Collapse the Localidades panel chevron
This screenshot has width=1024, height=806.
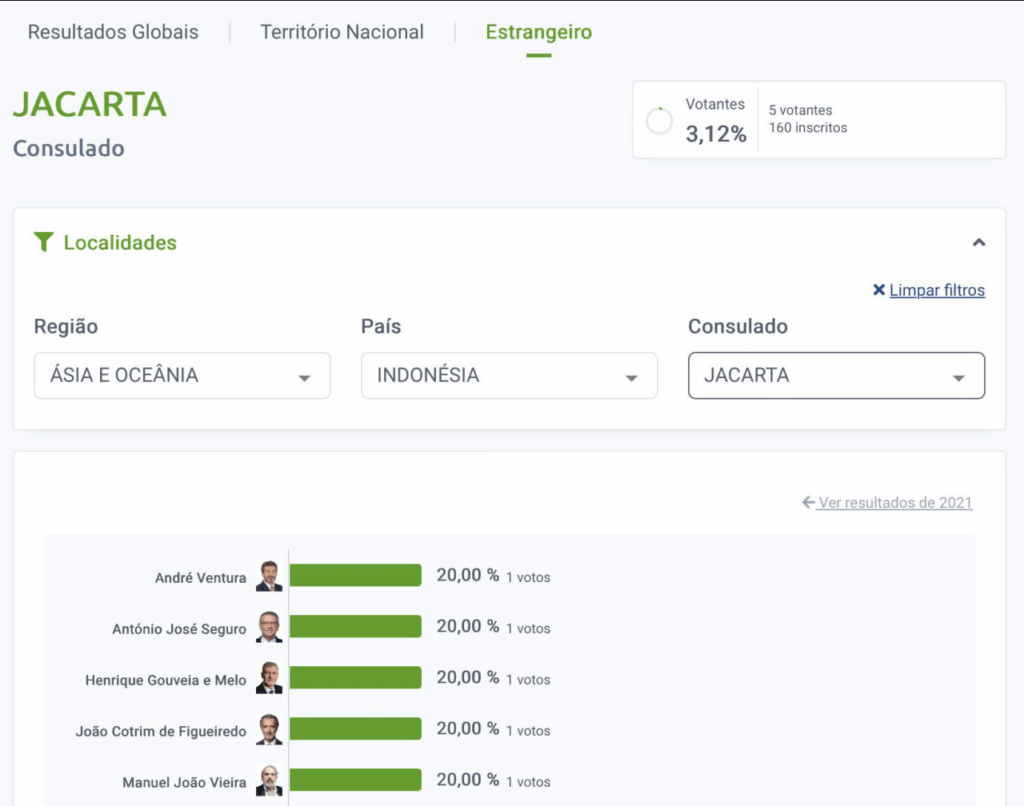[979, 242]
